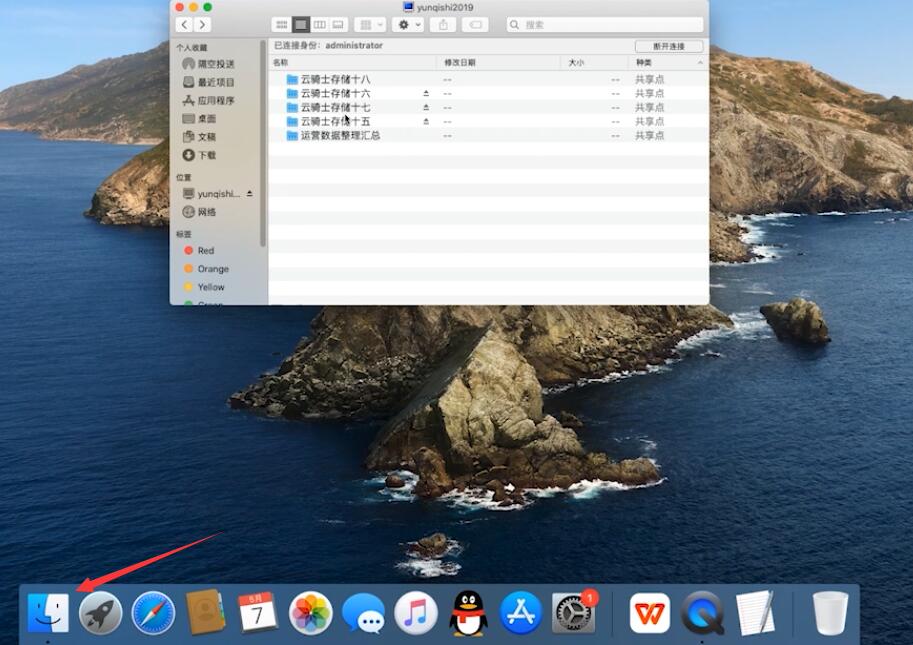Open 文稿 in sidebar
The image size is (913, 645).
click(x=200, y=136)
